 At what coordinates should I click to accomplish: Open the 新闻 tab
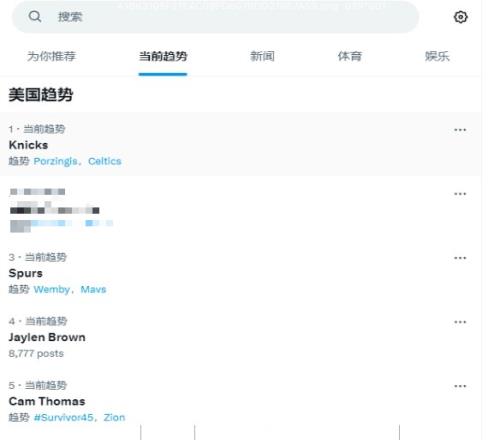262,56
